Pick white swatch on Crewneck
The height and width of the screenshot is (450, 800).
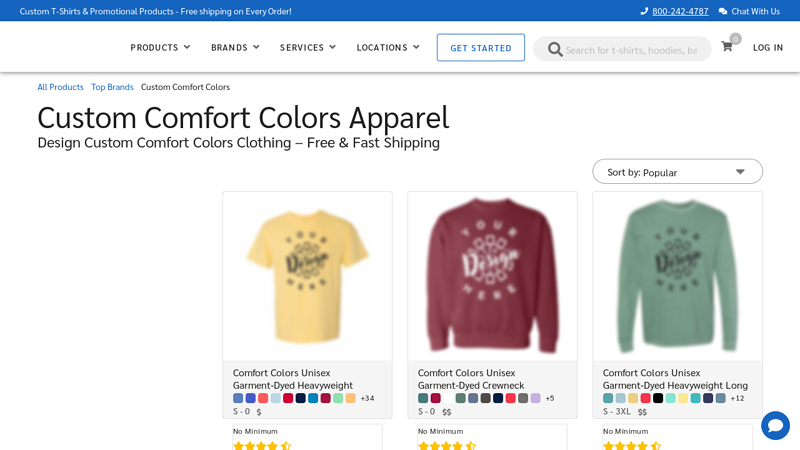pos(448,398)
